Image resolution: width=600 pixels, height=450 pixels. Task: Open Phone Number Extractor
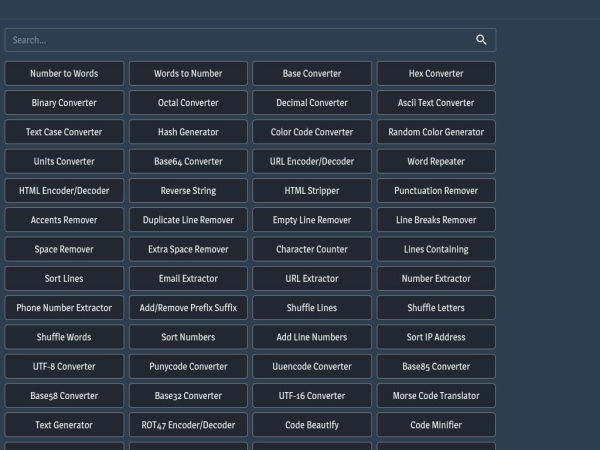[x=64, y=308]
